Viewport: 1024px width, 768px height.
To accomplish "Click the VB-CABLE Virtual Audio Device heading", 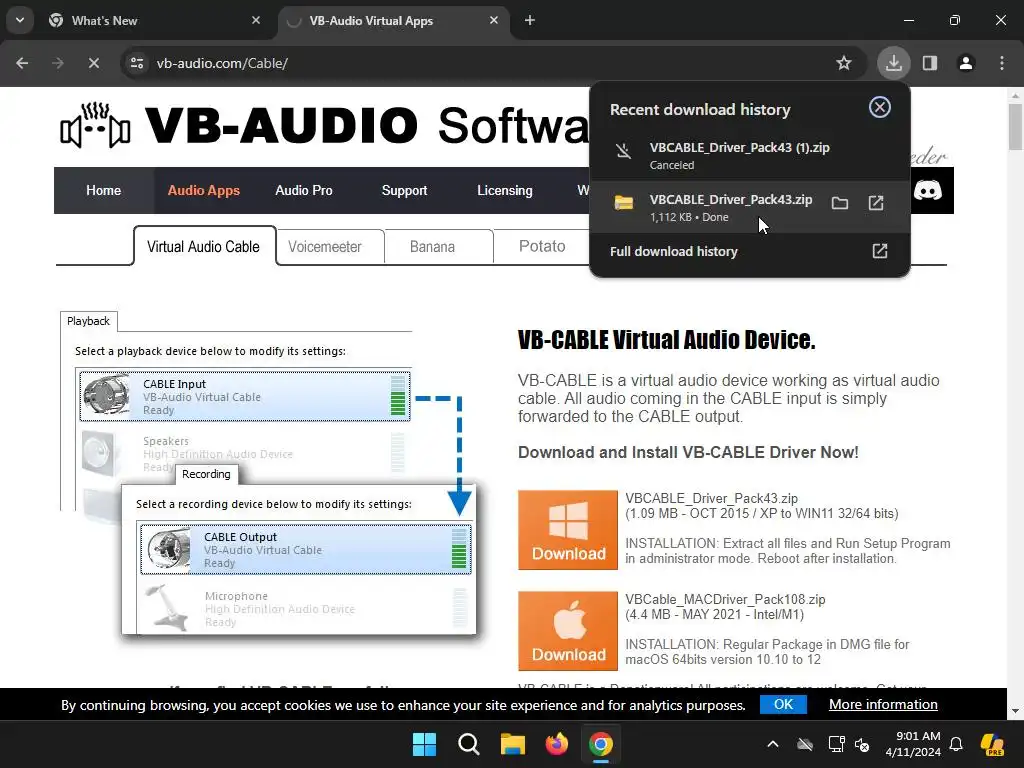I will [x=666, y=340].
